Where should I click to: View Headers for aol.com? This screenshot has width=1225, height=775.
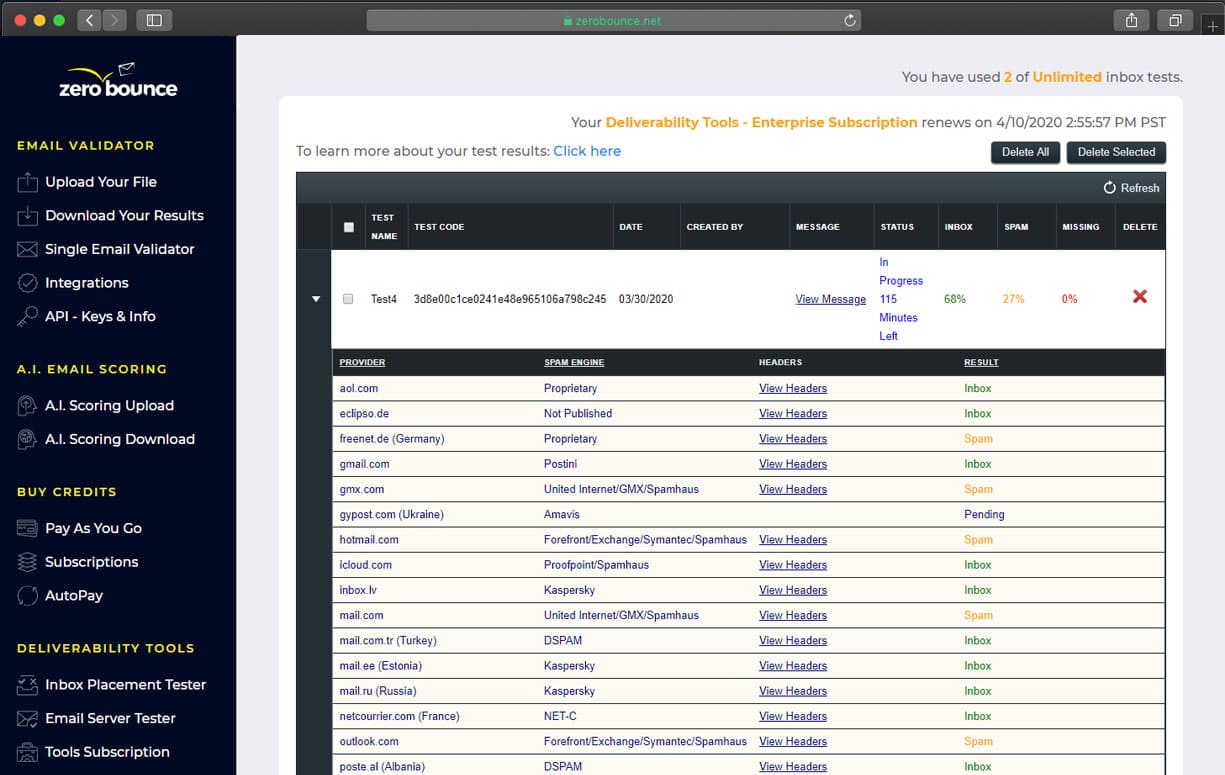tap(793, 388)
